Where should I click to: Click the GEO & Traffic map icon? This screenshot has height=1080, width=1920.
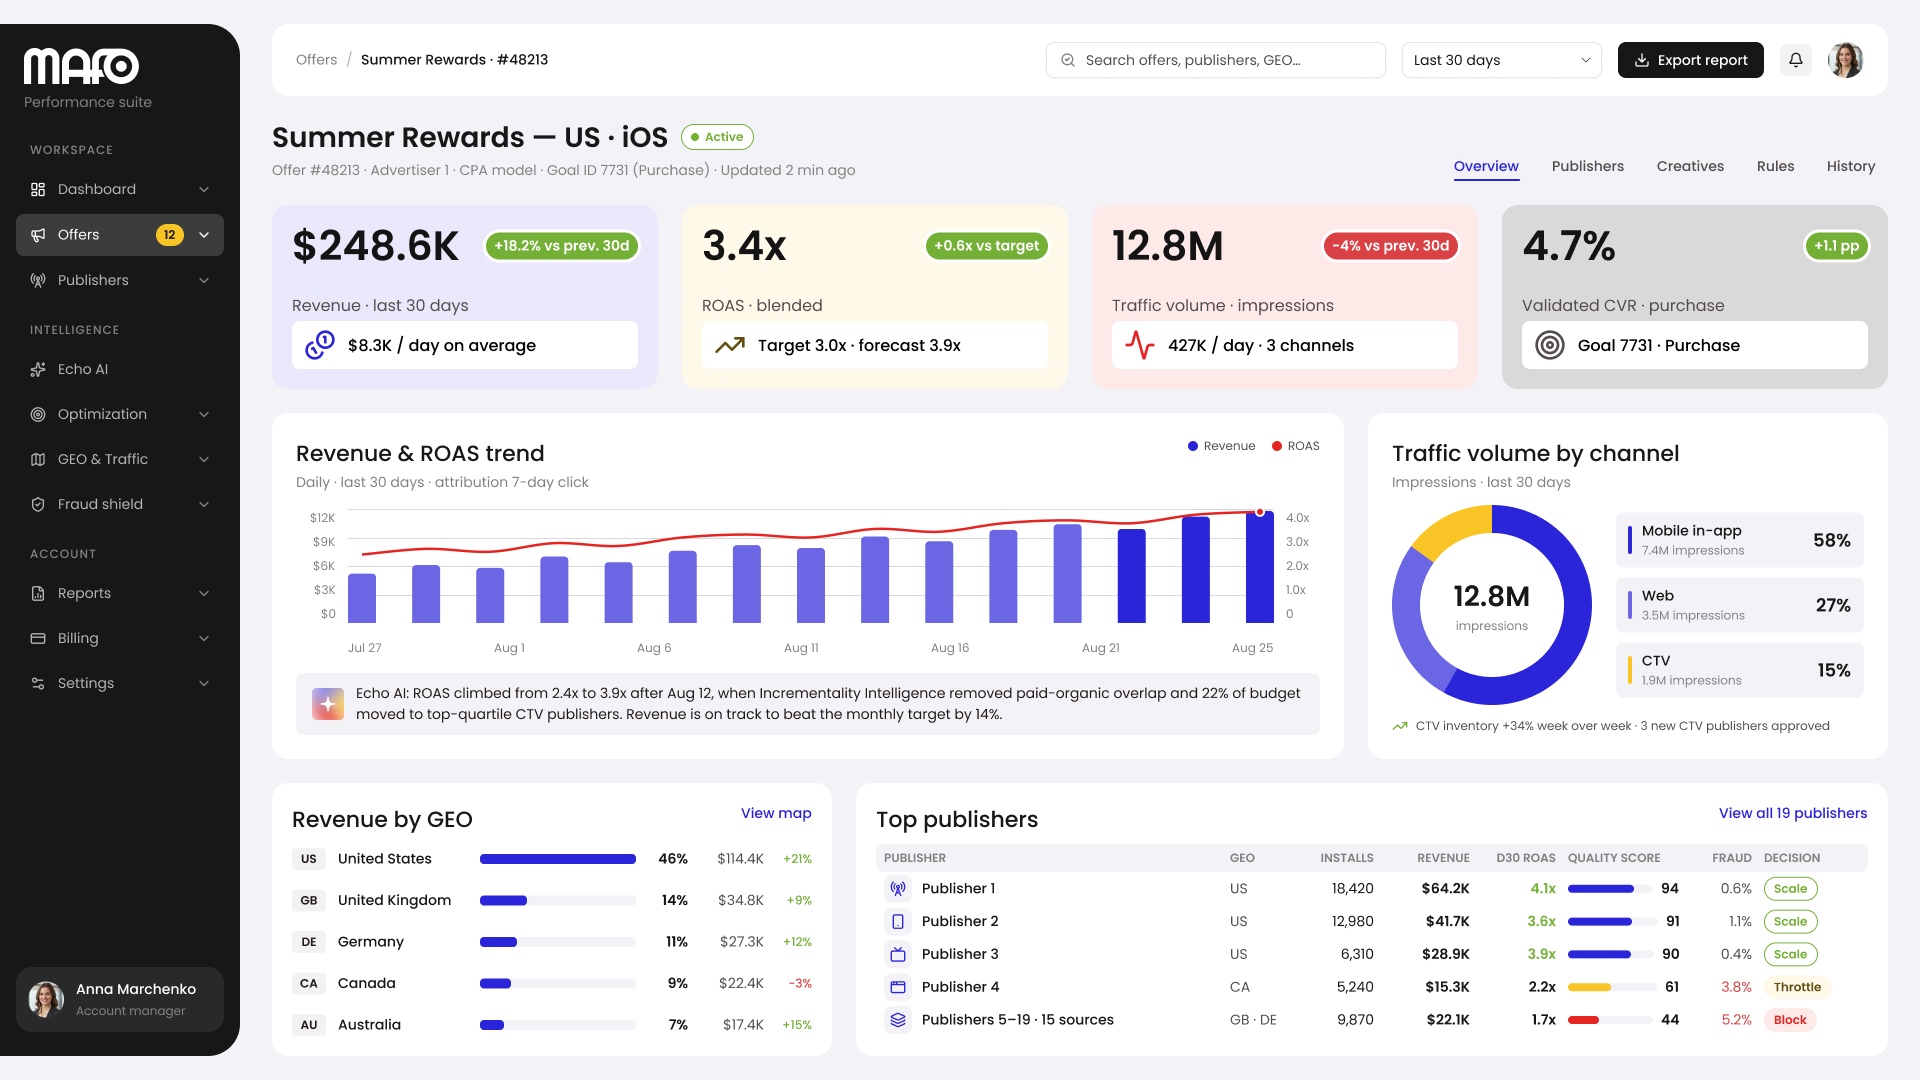click(38, 459)
